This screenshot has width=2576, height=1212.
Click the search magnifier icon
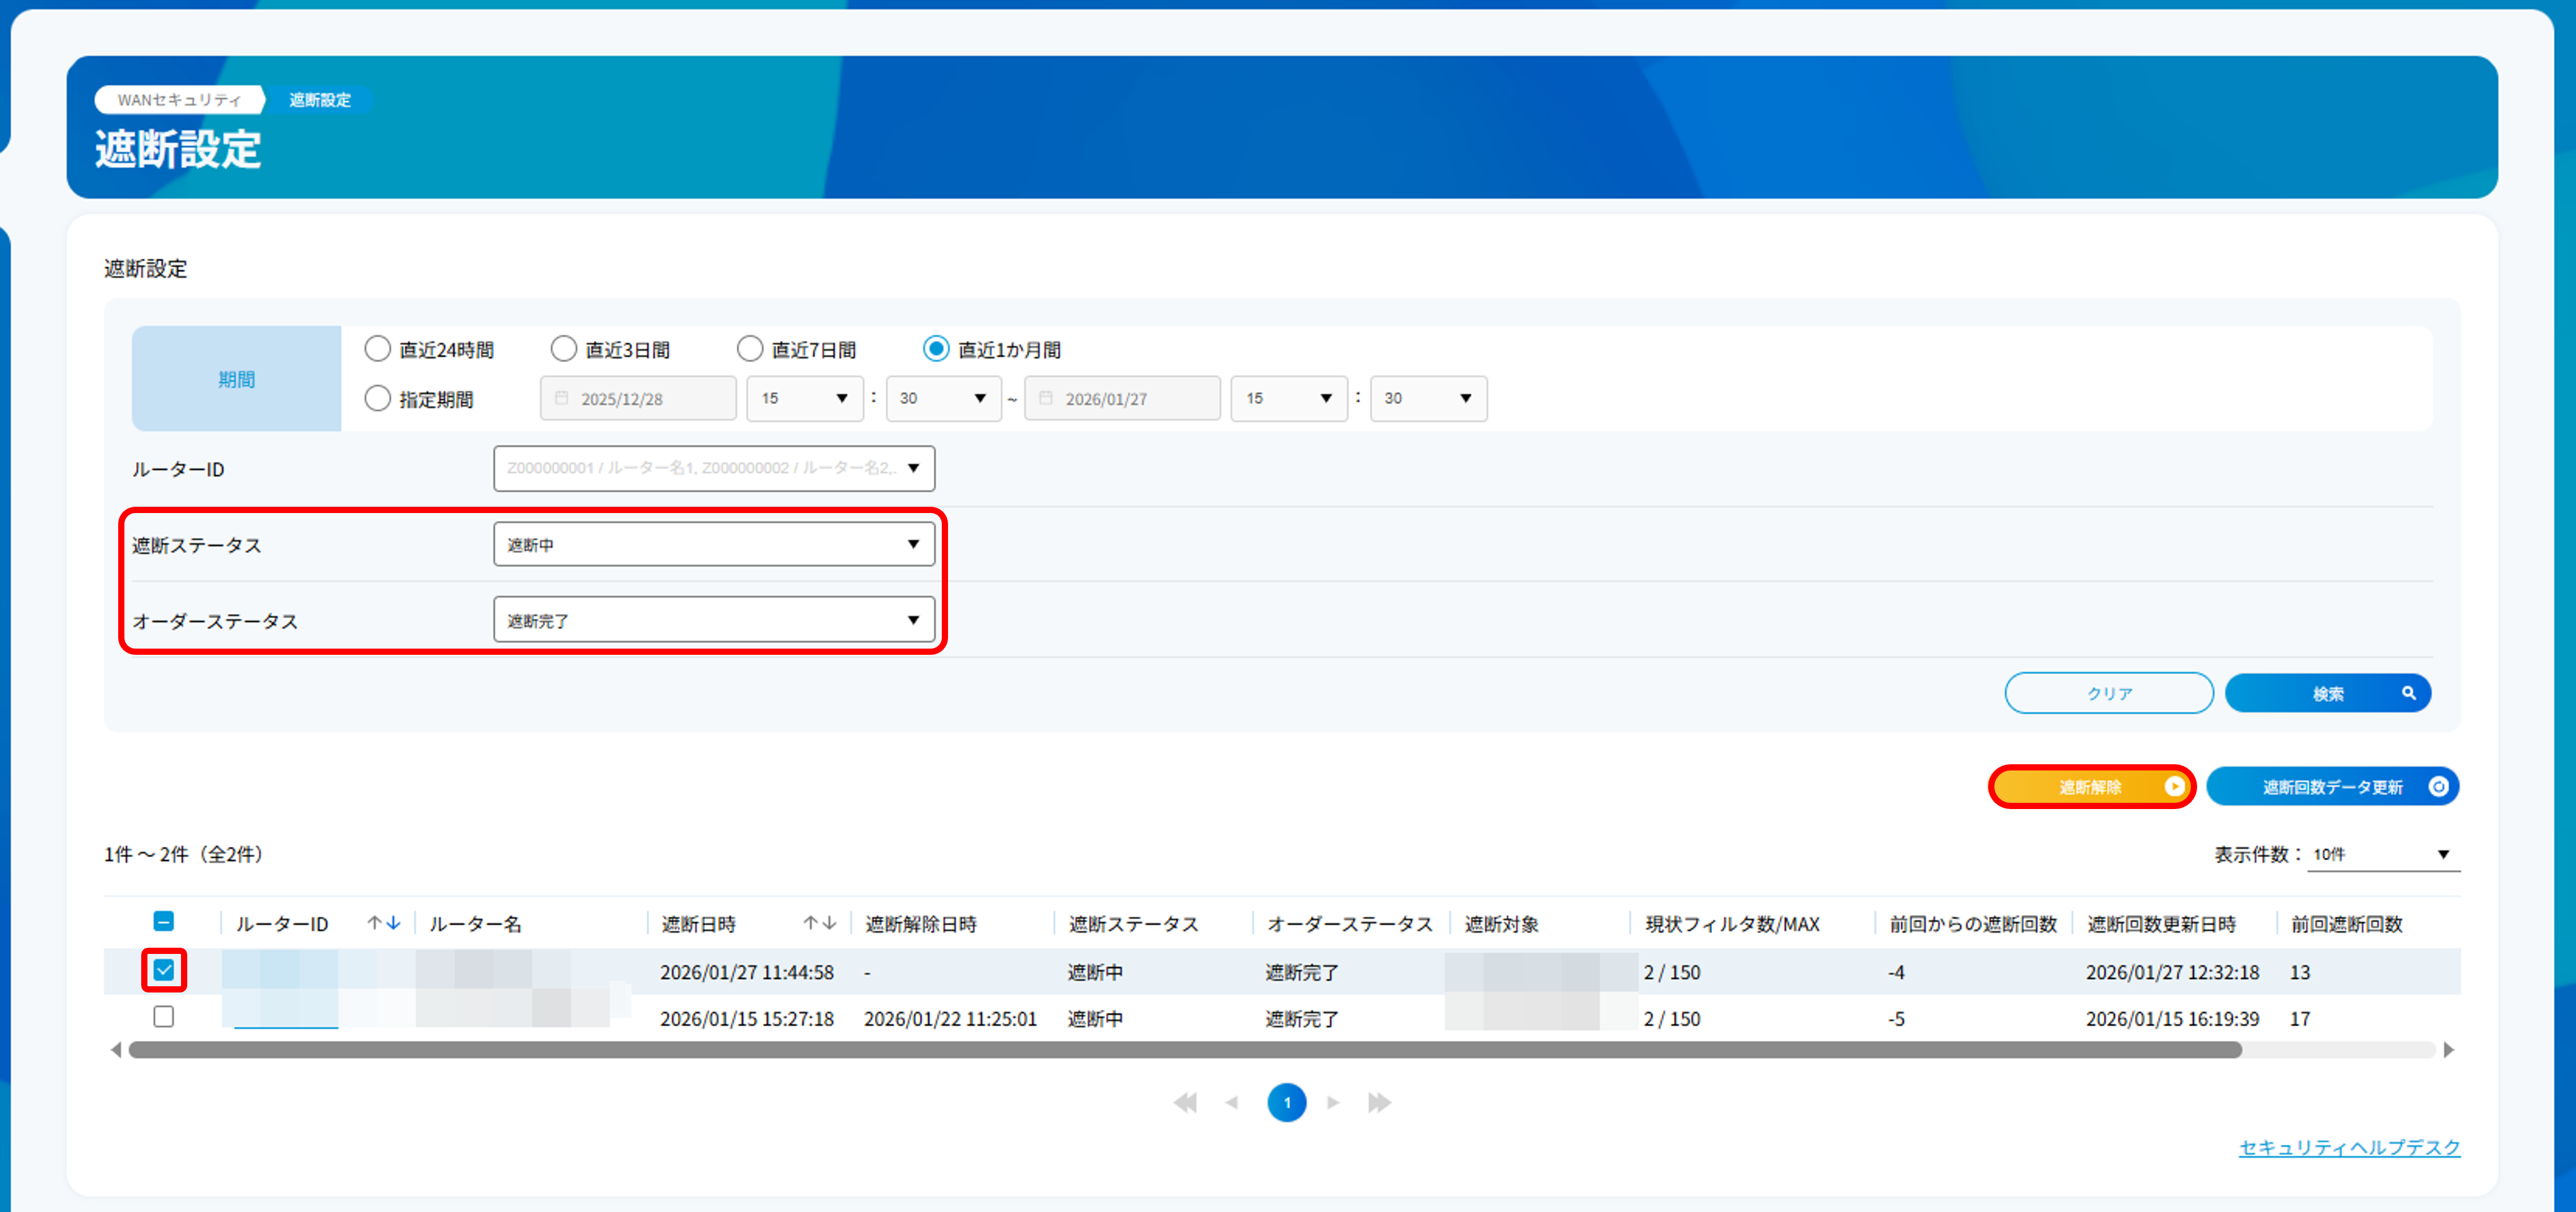point(2408,693)
